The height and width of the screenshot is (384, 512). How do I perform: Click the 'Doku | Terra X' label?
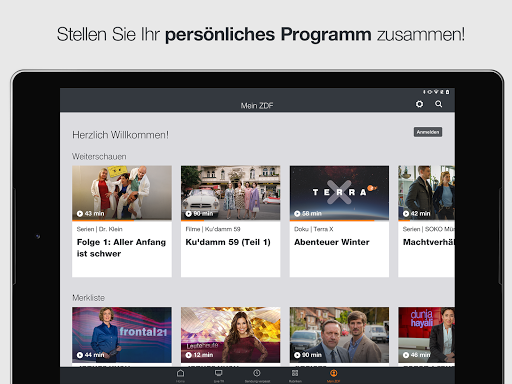[314, 229]
